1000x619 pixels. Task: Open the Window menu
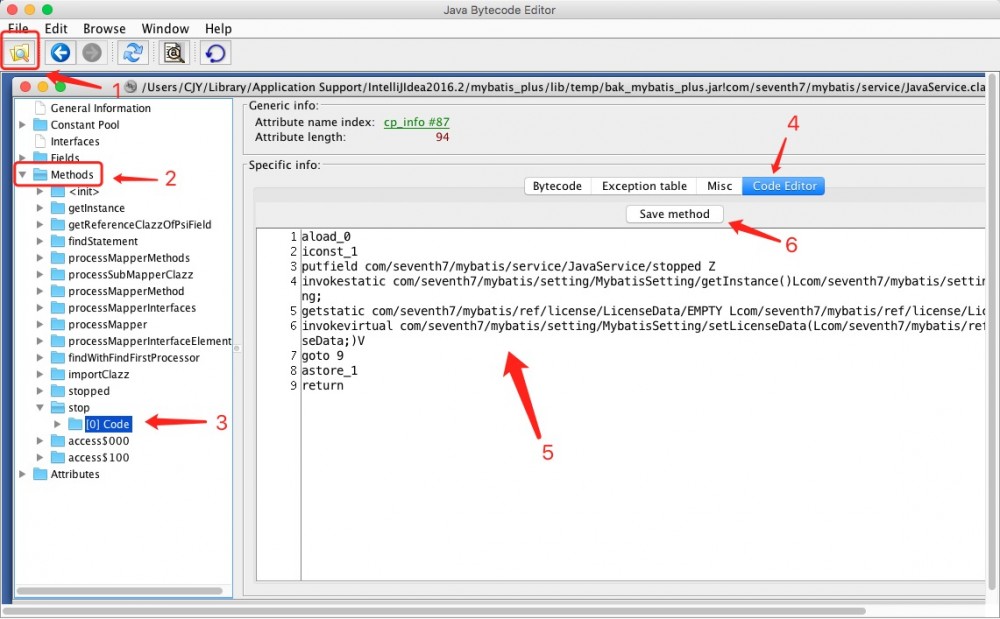point(165,28)
